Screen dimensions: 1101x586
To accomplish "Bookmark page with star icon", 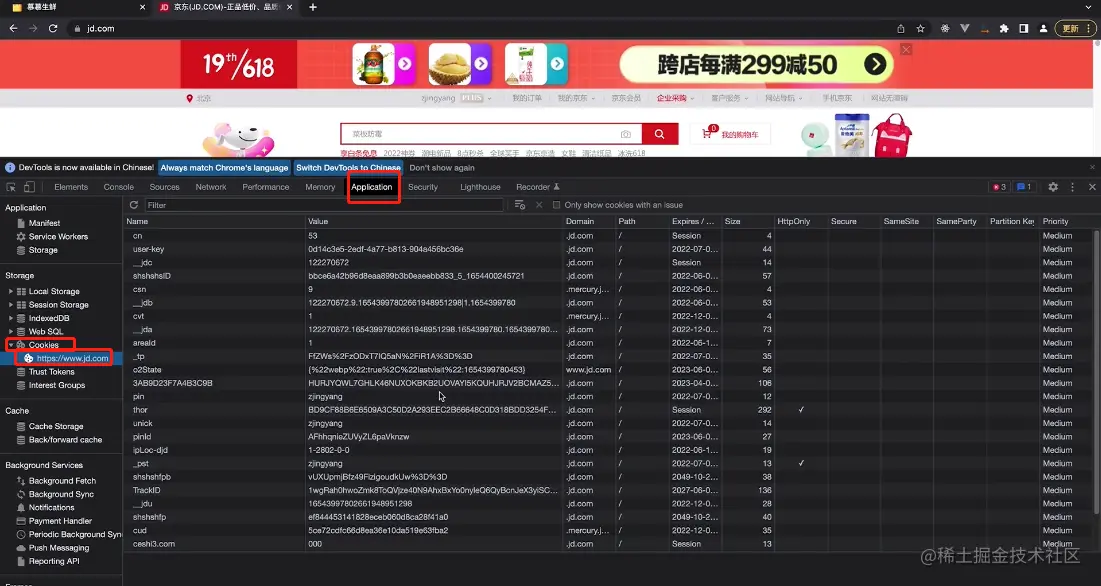I will [x=921, y=29].
